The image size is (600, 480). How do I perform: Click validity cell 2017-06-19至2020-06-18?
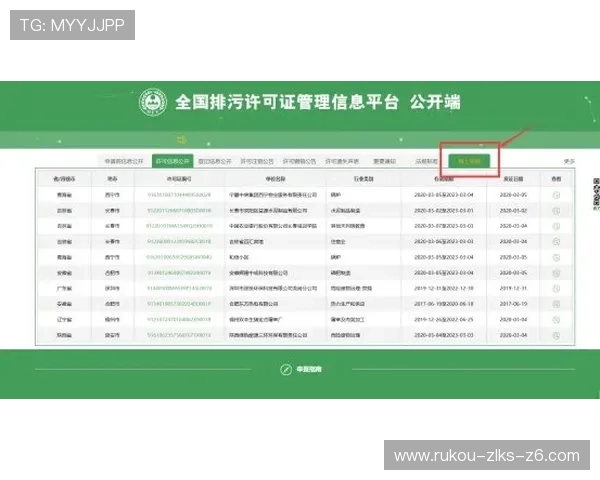pos(444,304)
